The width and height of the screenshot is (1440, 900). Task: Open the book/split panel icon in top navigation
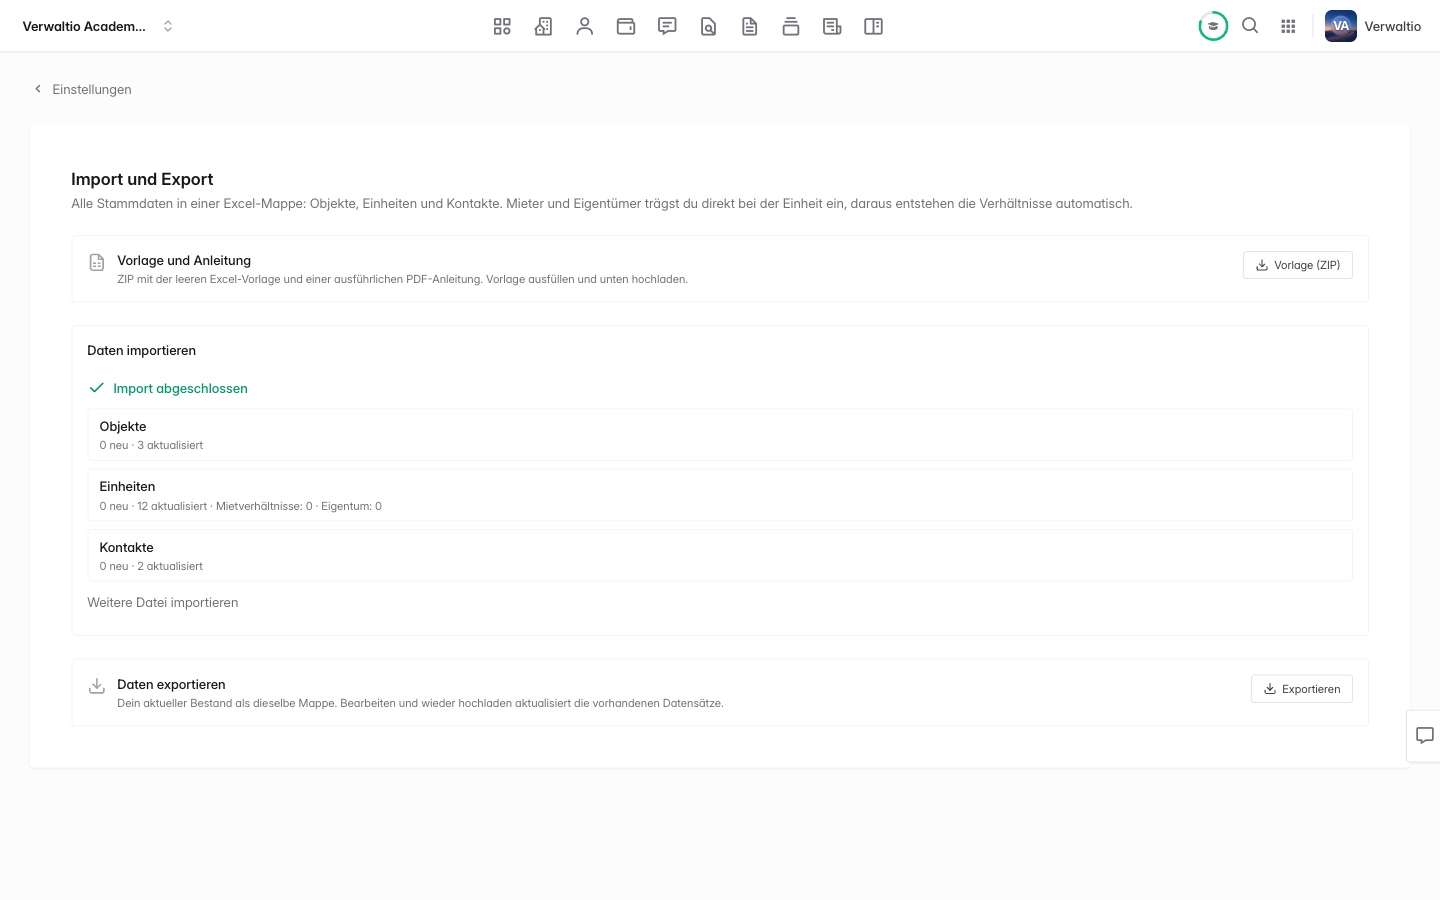(873, 27)
